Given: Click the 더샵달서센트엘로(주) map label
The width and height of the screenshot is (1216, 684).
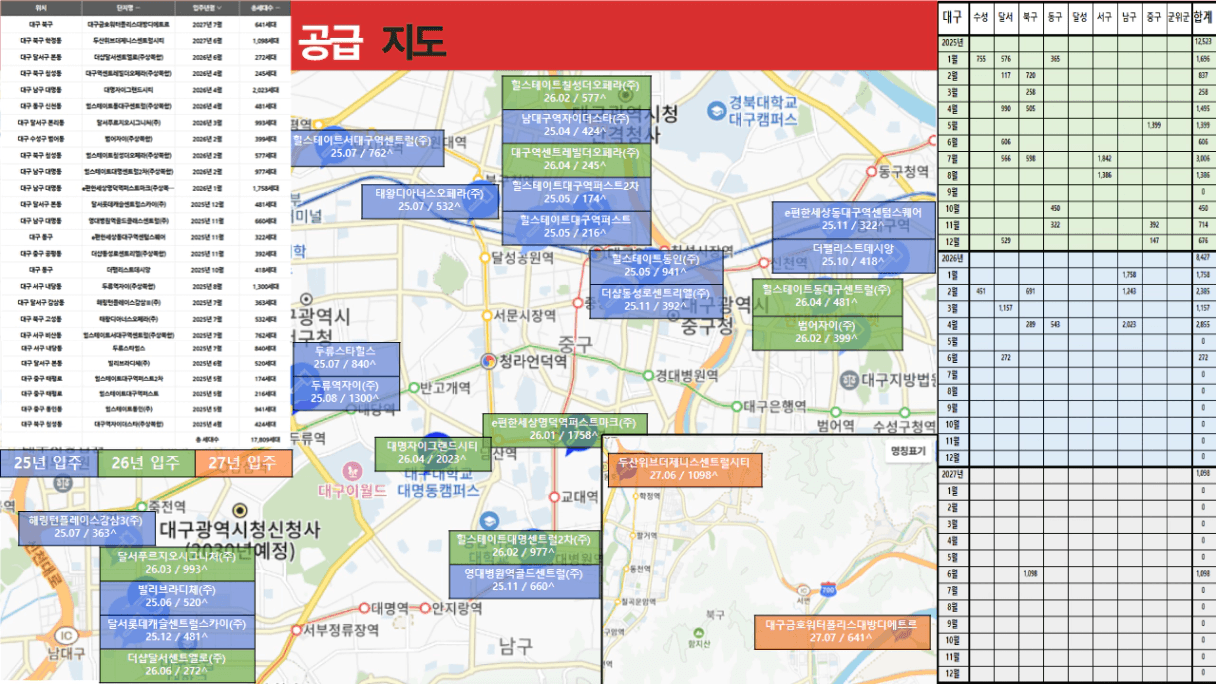Looking at the screenshot, I should [x=176, y=665].
